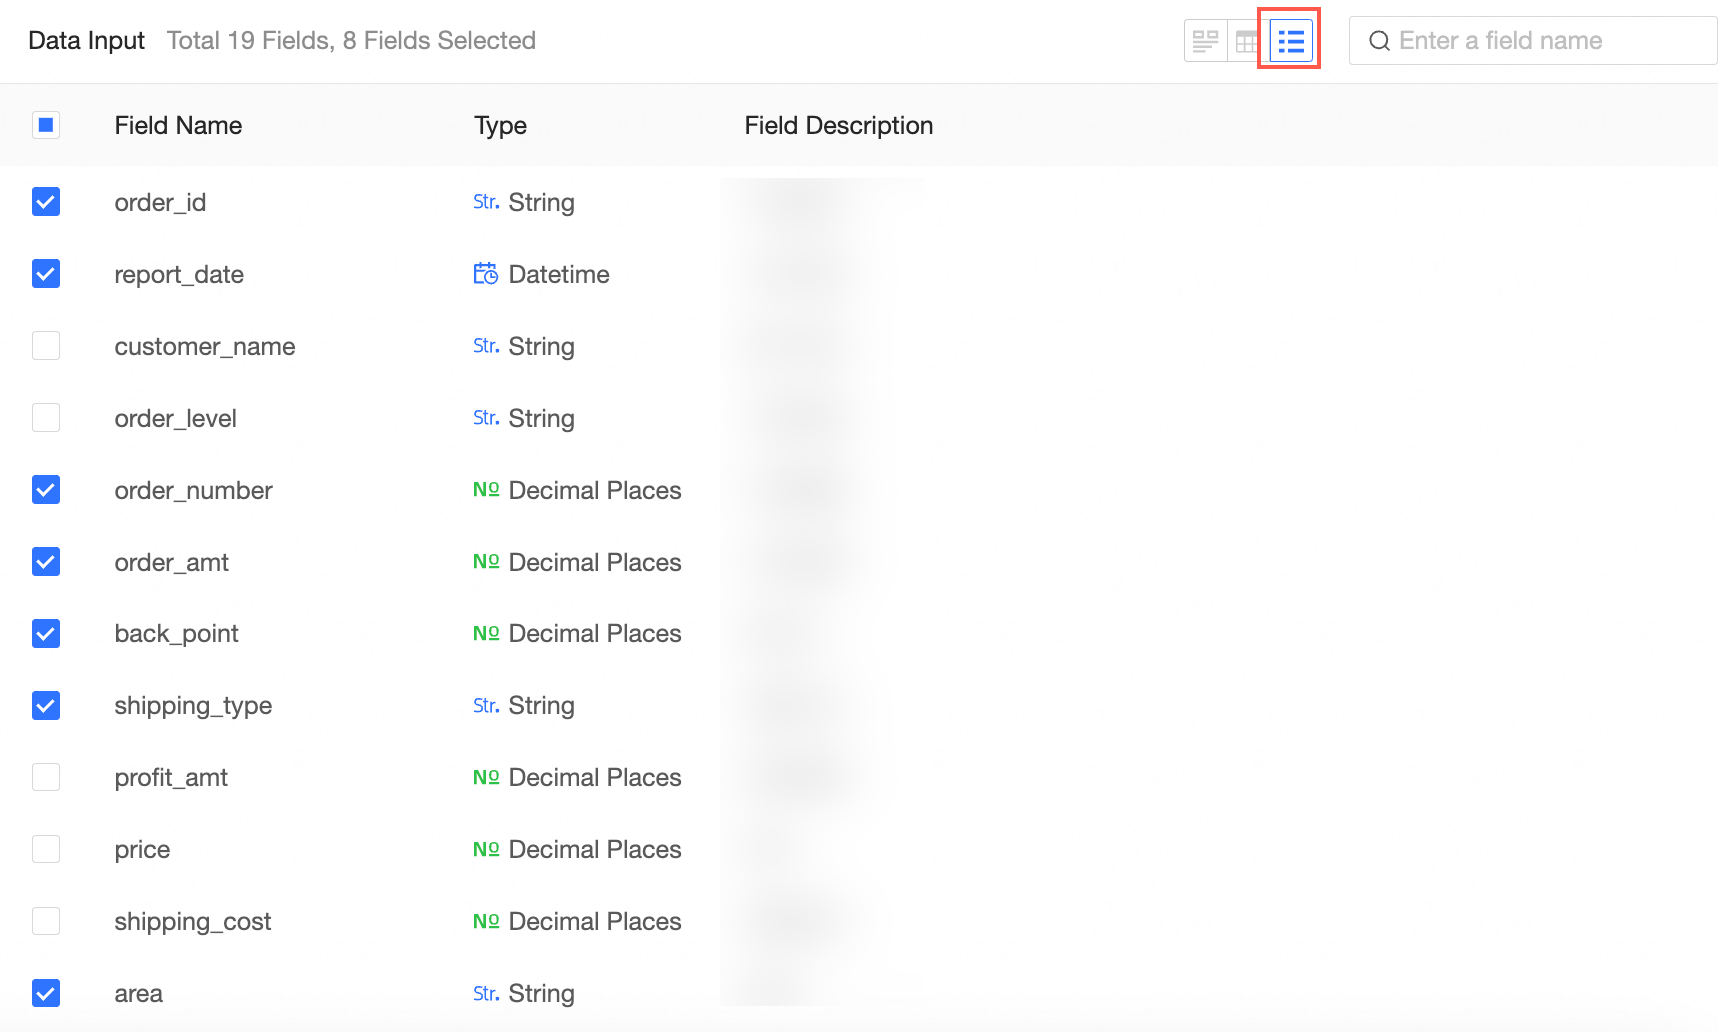This screenshot has height=1032, width=1718.
Task: Click the order_id field name
Action: 160,202
